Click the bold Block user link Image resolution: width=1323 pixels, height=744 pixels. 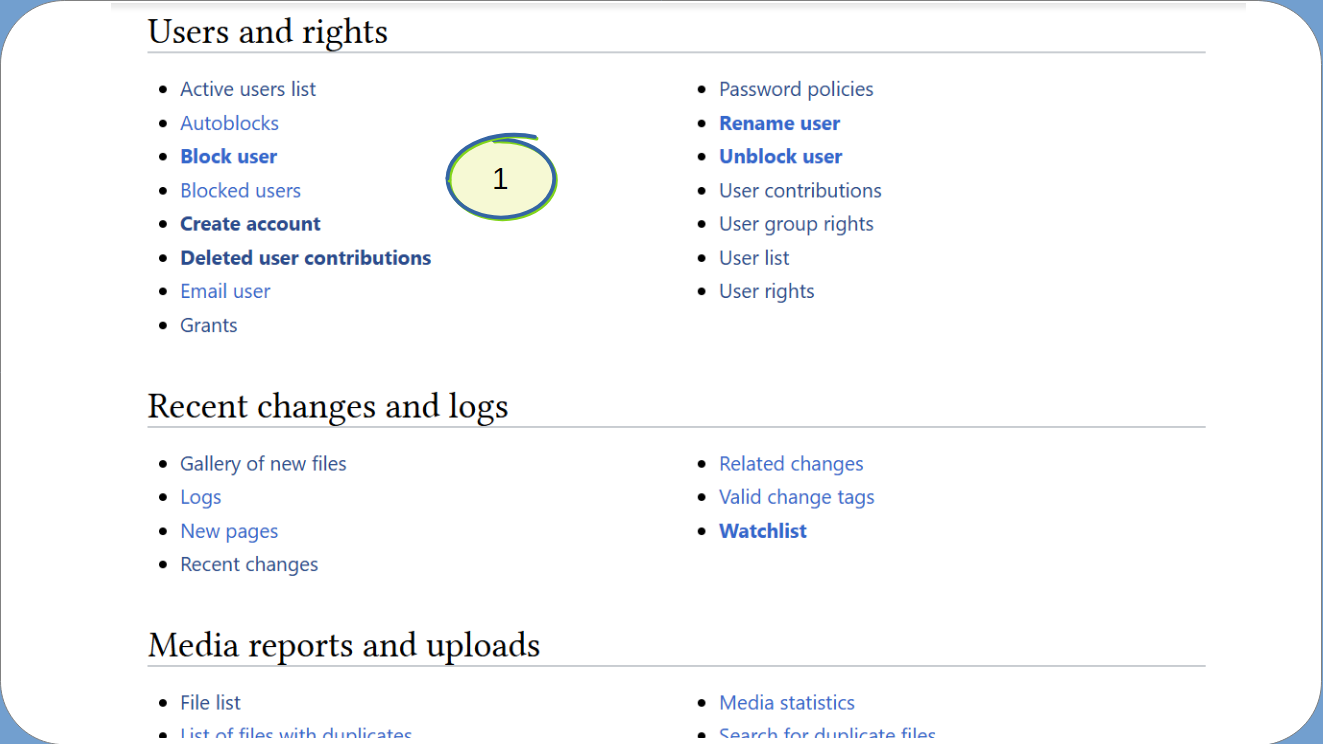[x=228, y=156]
